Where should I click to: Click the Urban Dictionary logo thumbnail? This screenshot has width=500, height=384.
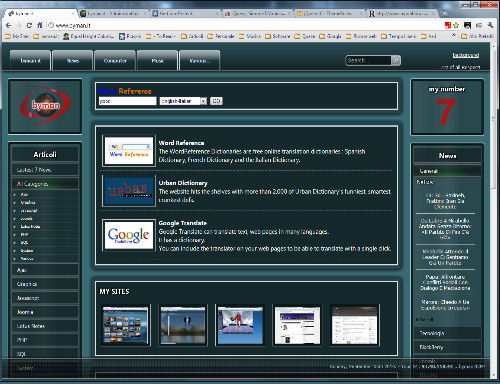(x=129, y=191)
